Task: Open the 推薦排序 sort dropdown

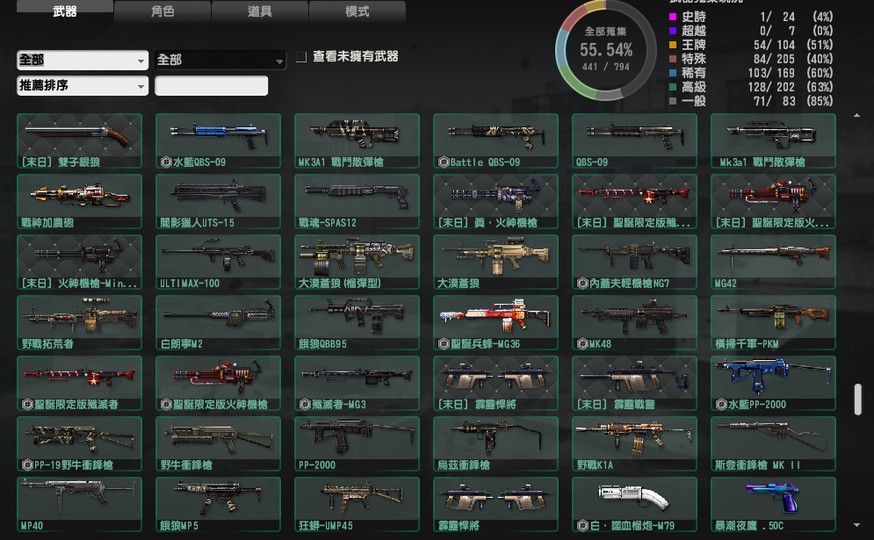Action: click(82, 86)
